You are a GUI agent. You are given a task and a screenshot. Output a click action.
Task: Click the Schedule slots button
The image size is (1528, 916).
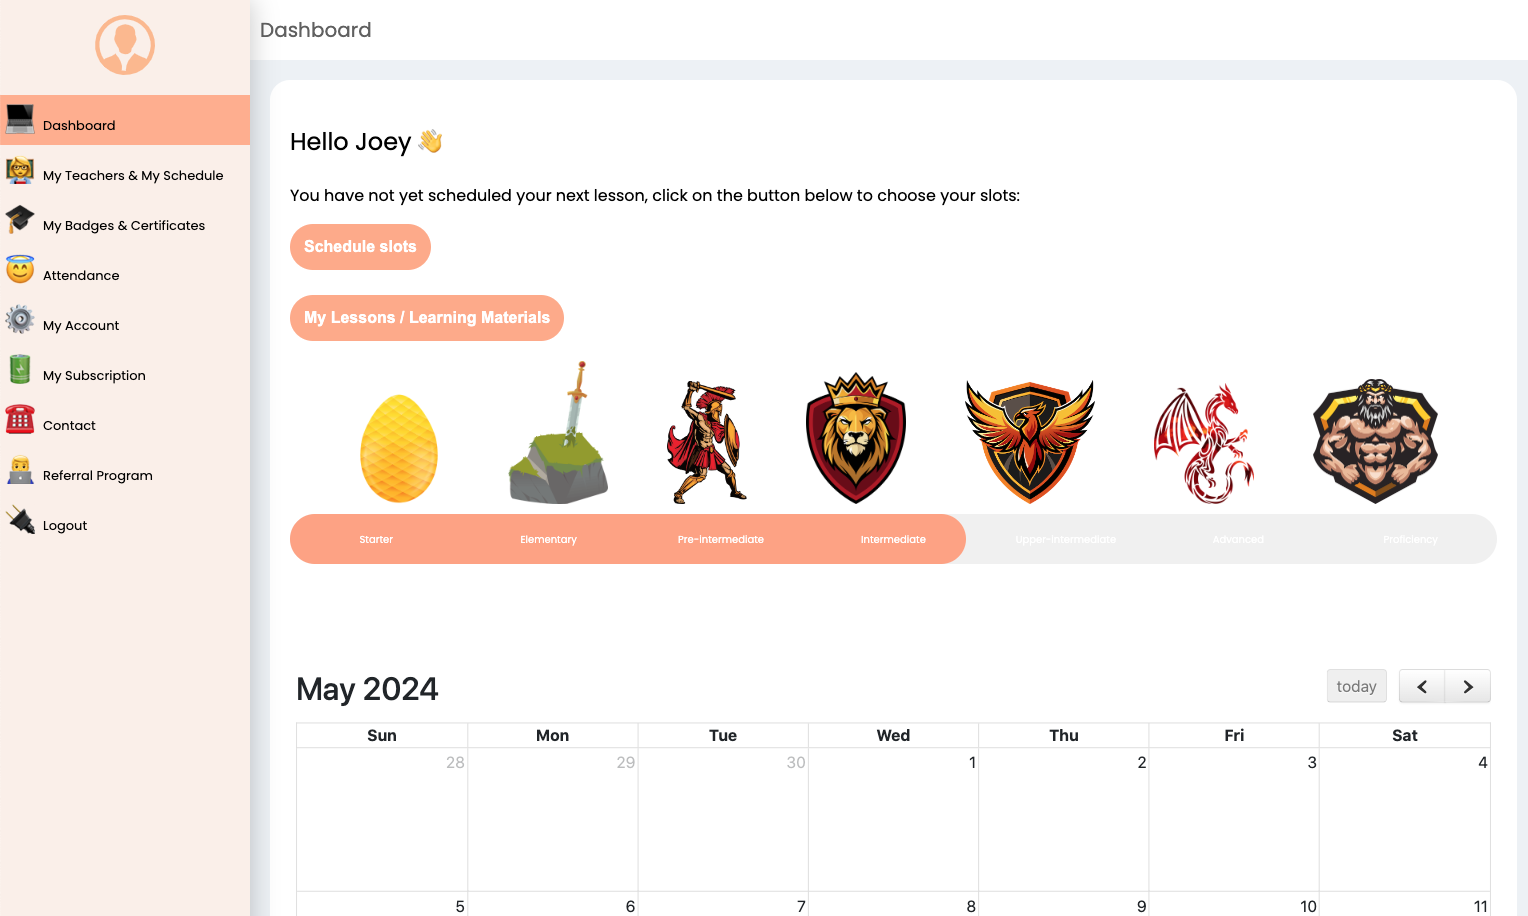point(360,247)
